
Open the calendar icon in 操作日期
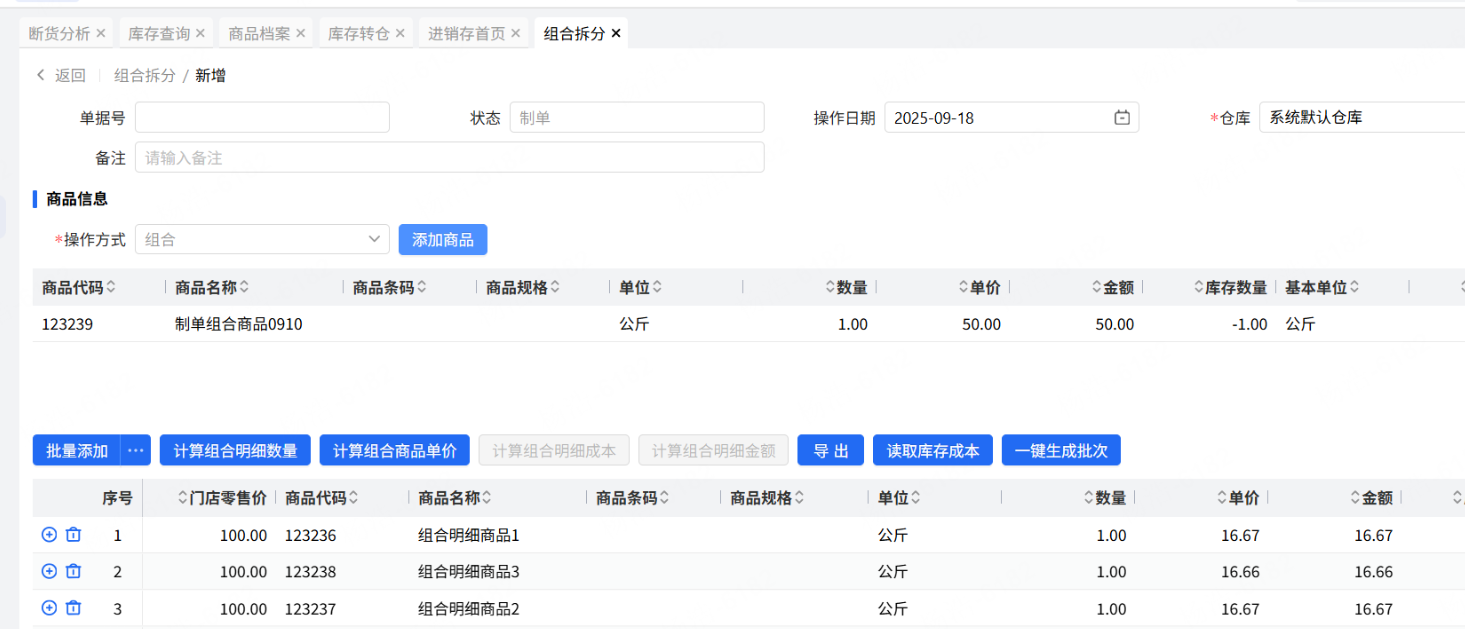[x=1122, y=117]
